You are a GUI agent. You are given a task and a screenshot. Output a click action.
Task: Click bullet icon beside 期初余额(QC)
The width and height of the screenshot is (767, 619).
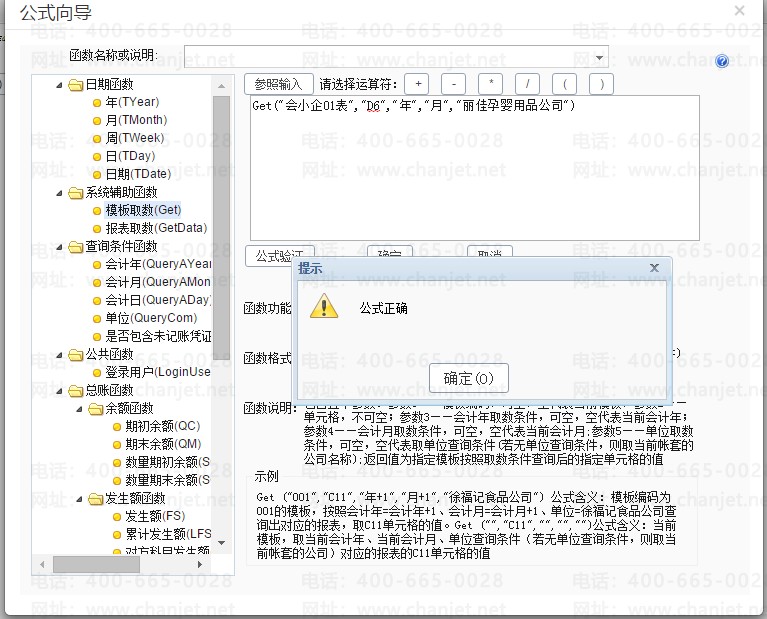pos(117,427)
